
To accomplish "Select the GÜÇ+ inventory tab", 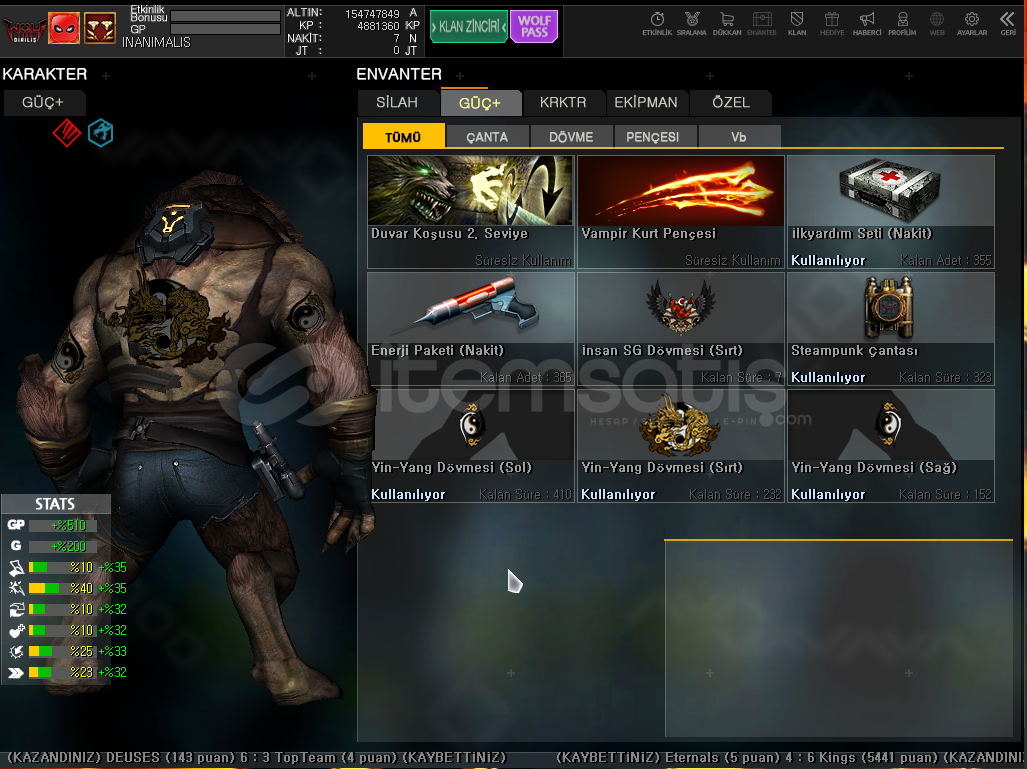I will pyautogui.click(x=479, y=103).
